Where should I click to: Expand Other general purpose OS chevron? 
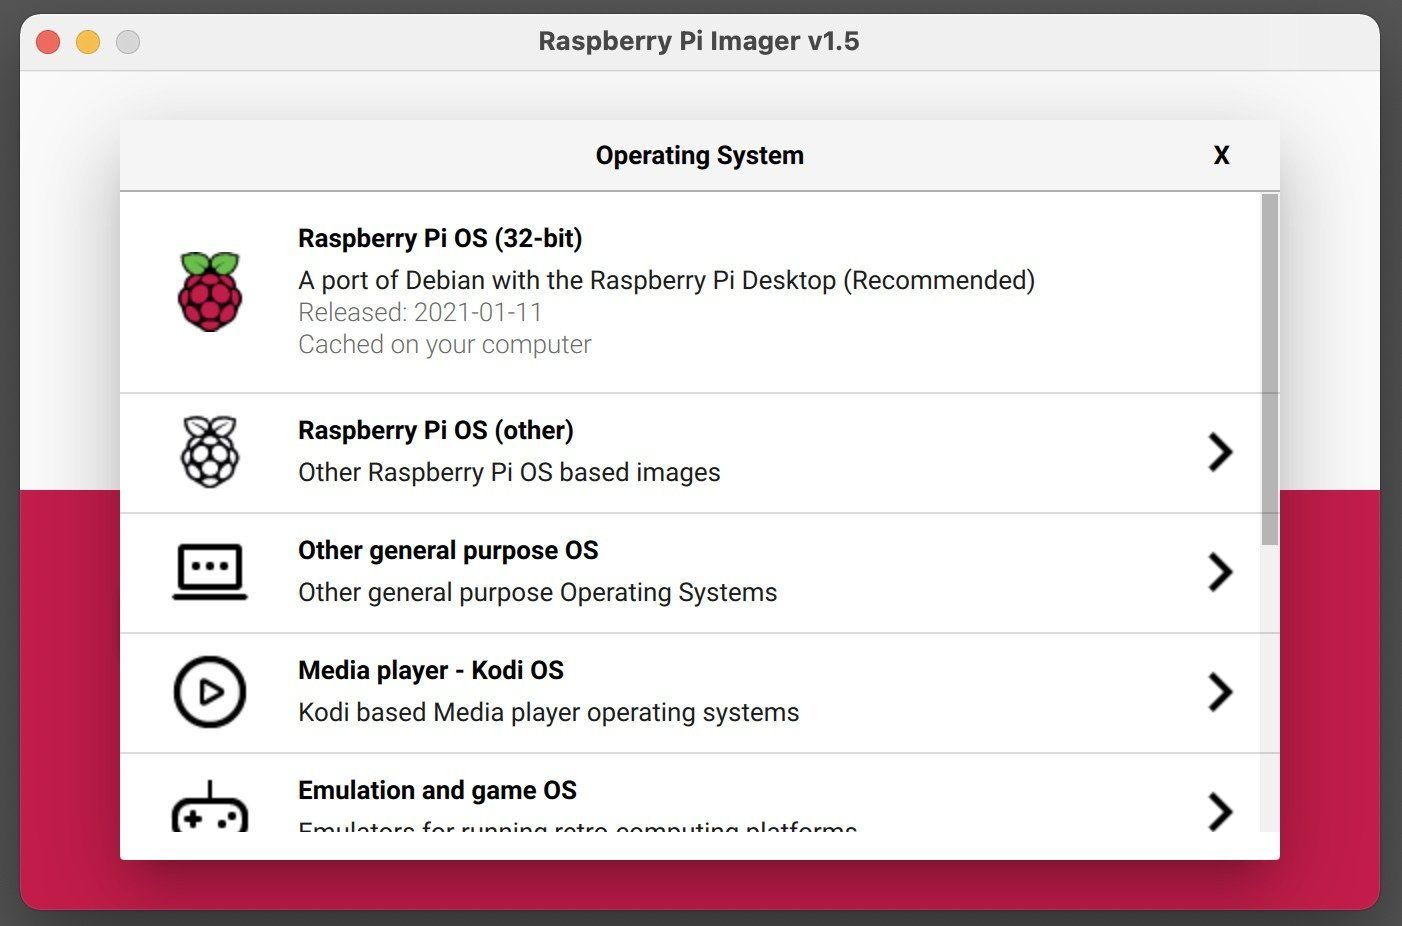tap(1220, 572)
